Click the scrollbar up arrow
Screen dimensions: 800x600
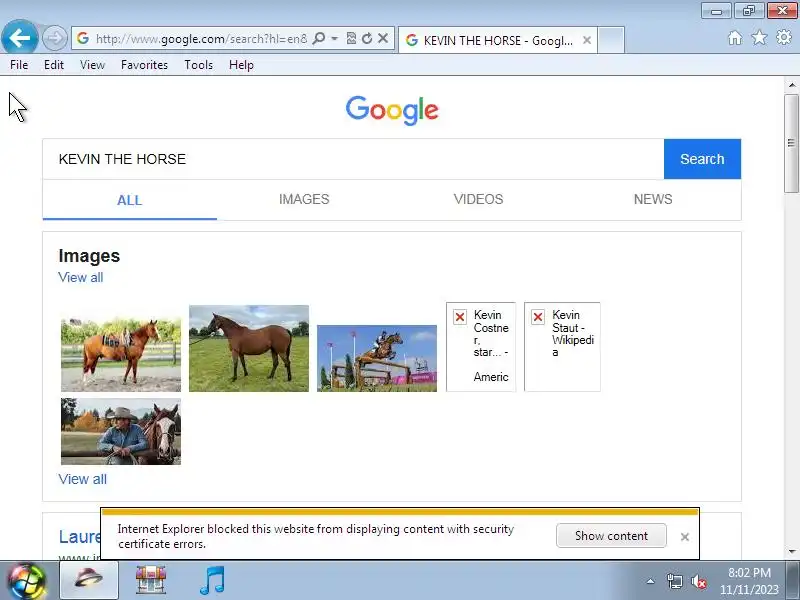click(792, 85)
